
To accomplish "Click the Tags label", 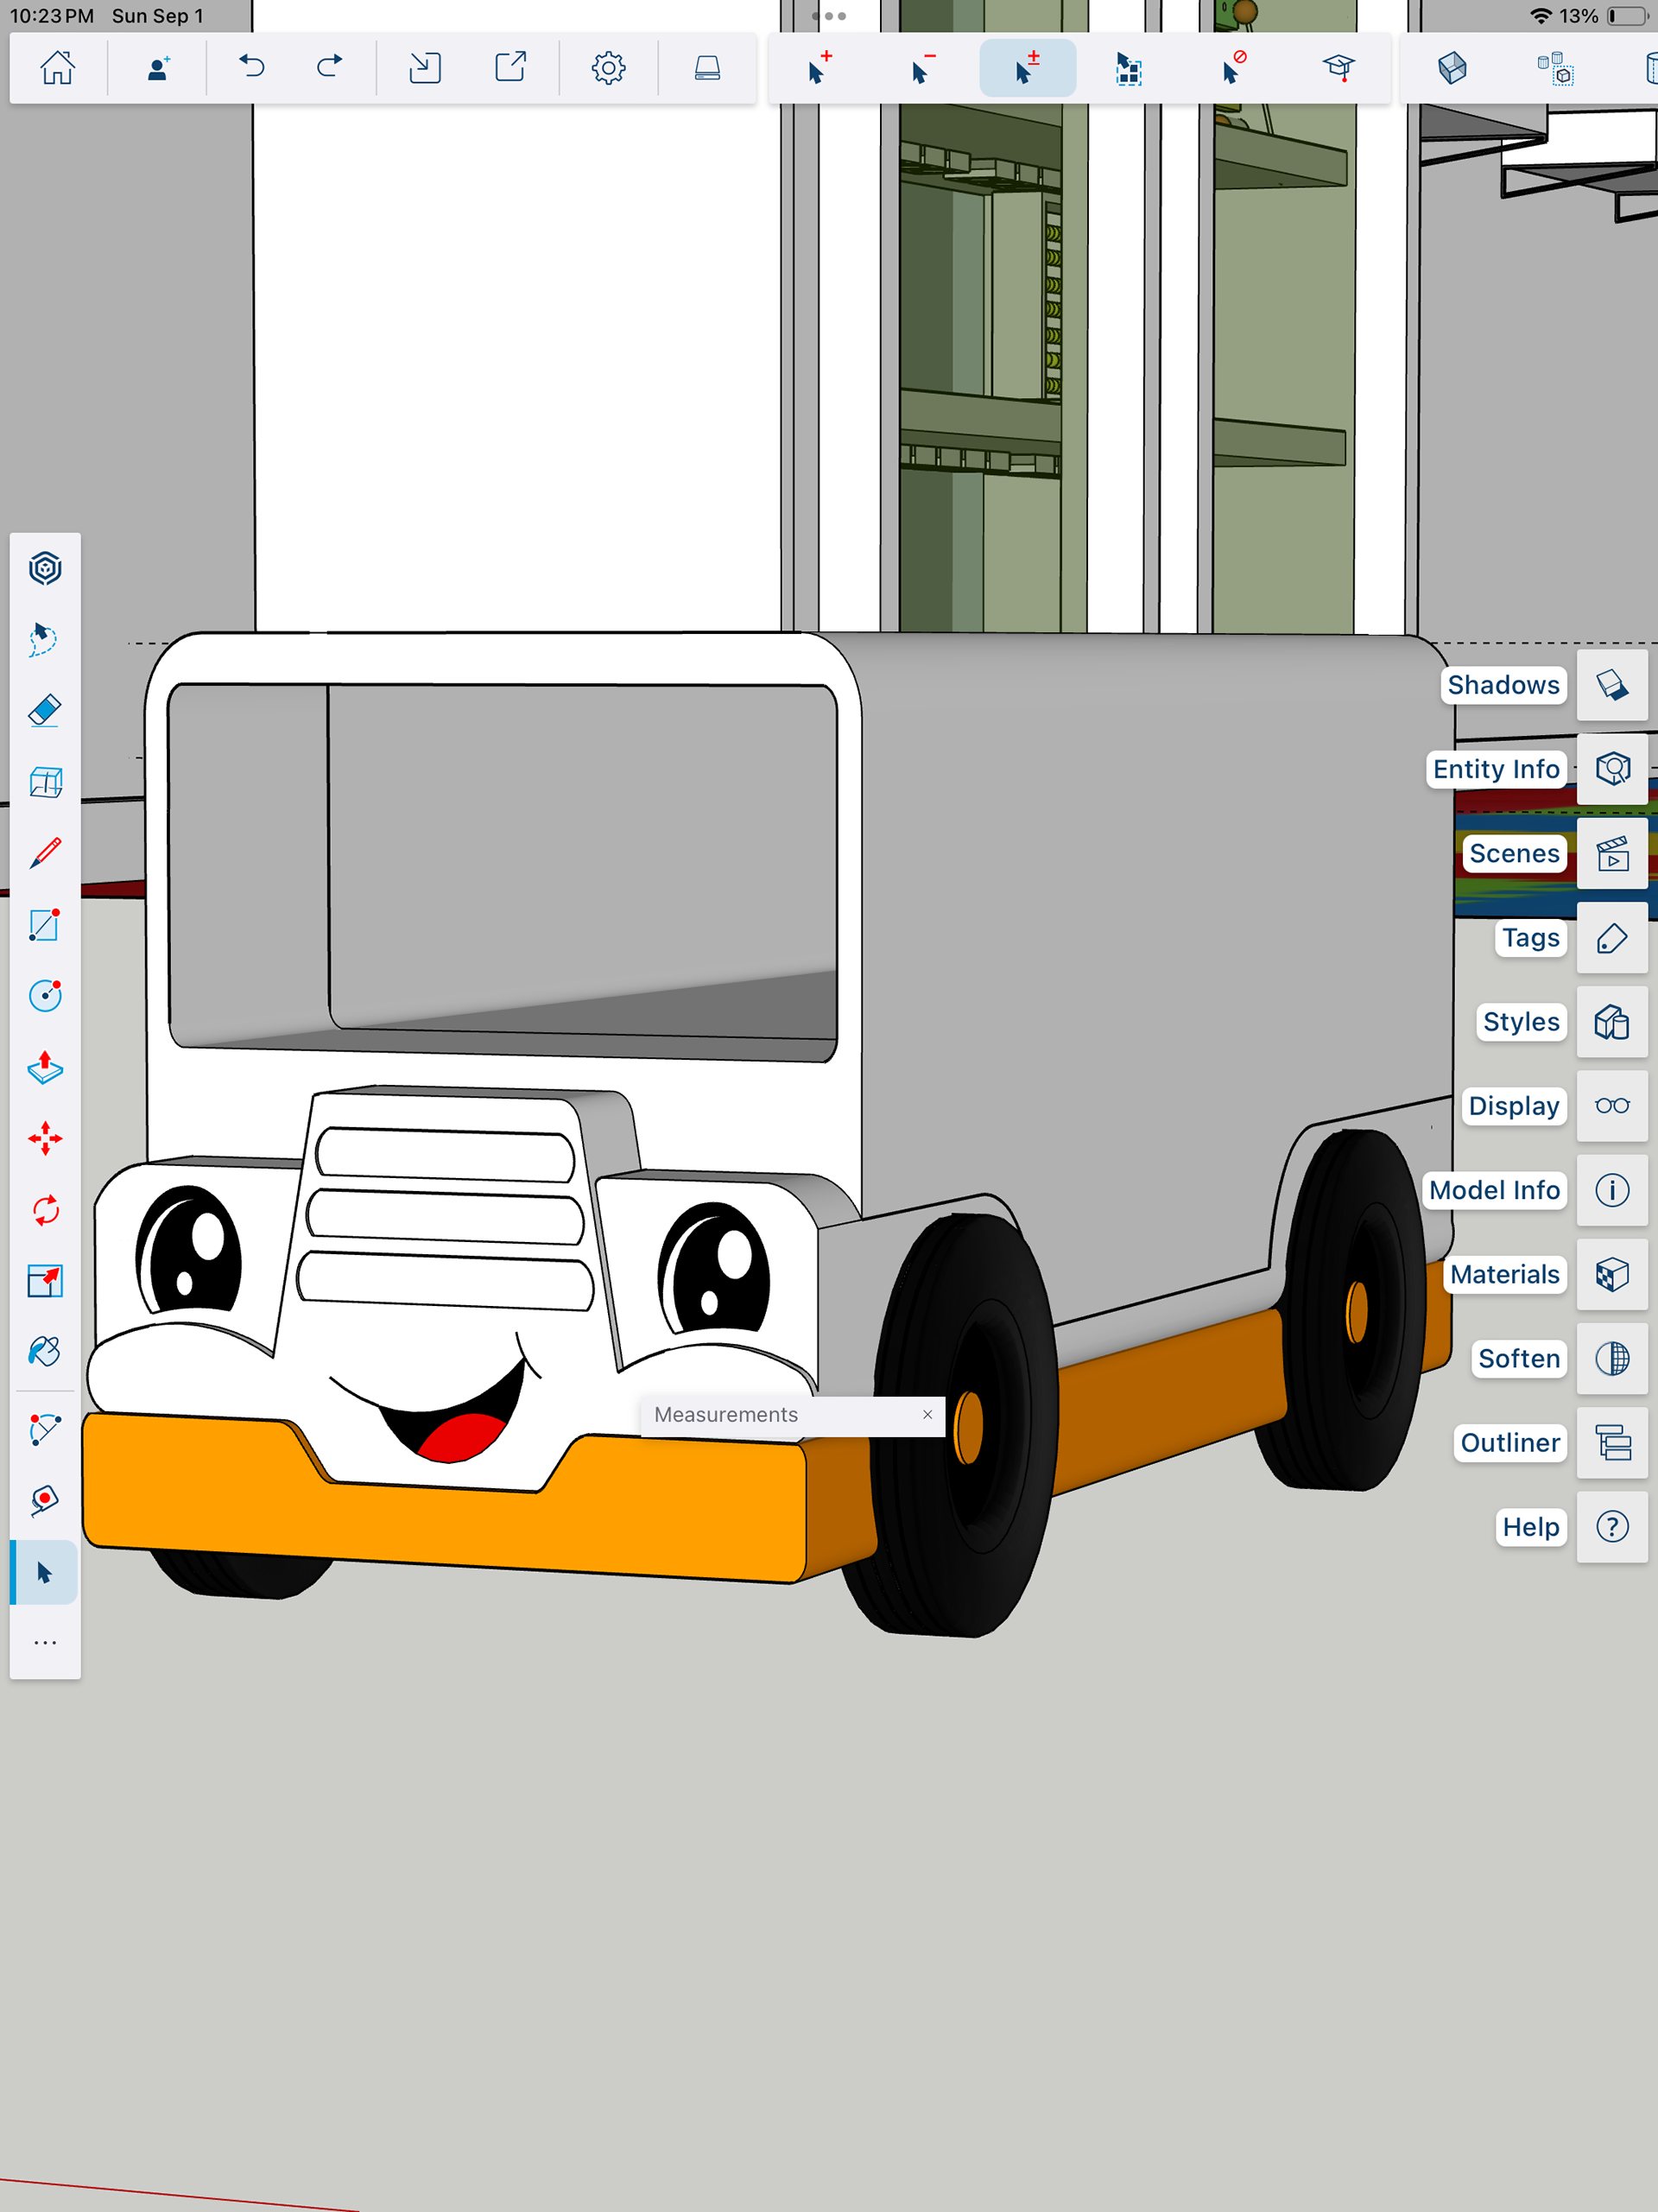I will [x=1530, y=938].
